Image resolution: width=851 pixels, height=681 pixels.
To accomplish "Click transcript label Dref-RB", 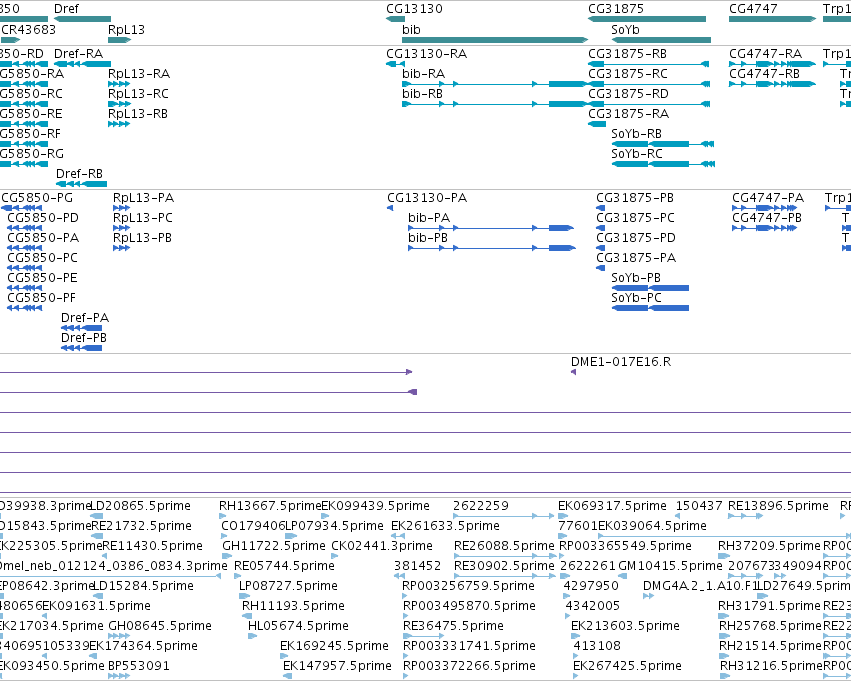I will pyautogui.click(x=79, y=174).
